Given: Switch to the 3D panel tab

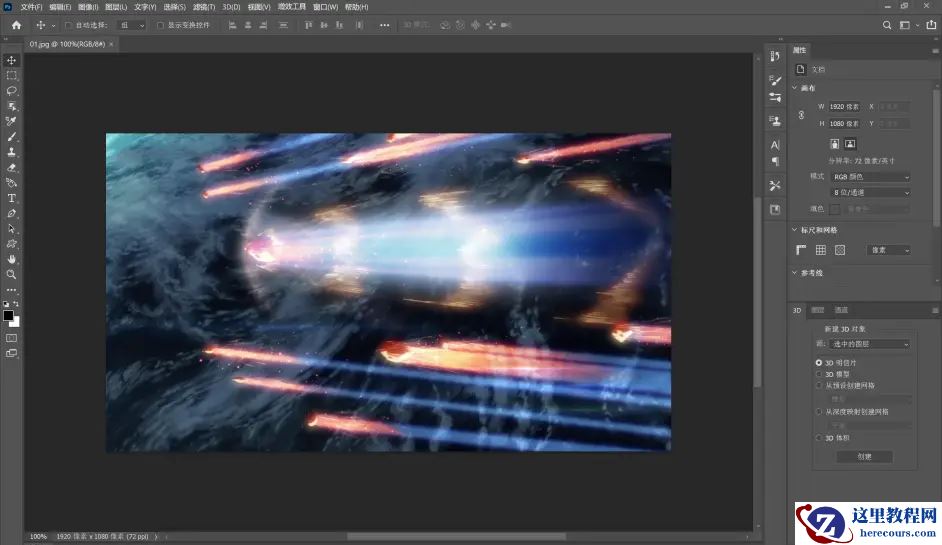Looking at the screenshot, I should point(797,310).
